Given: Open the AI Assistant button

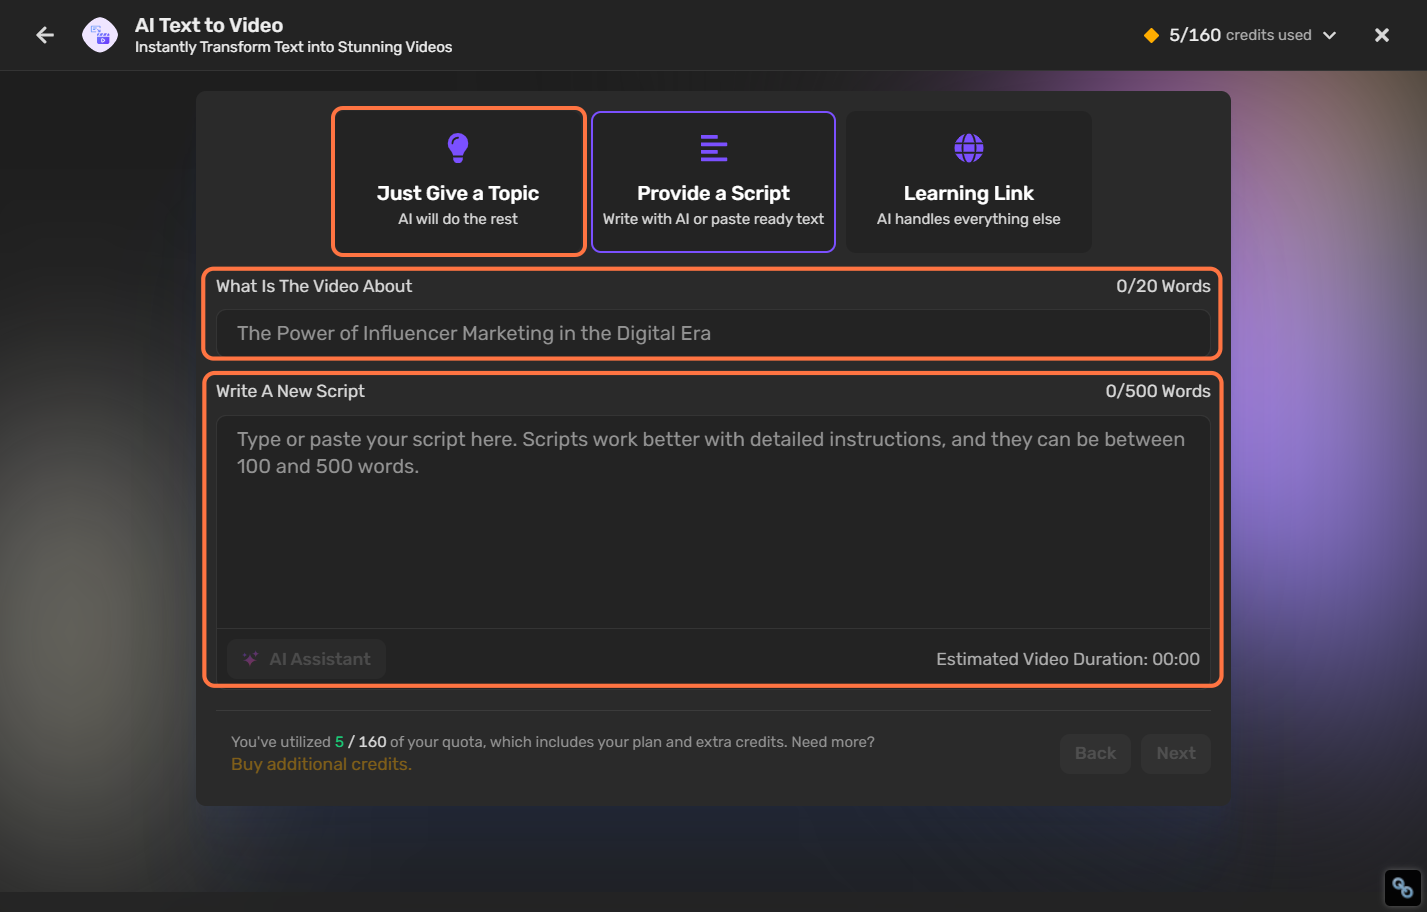Looking at the screenshot, I should click(x=306, y=659).
